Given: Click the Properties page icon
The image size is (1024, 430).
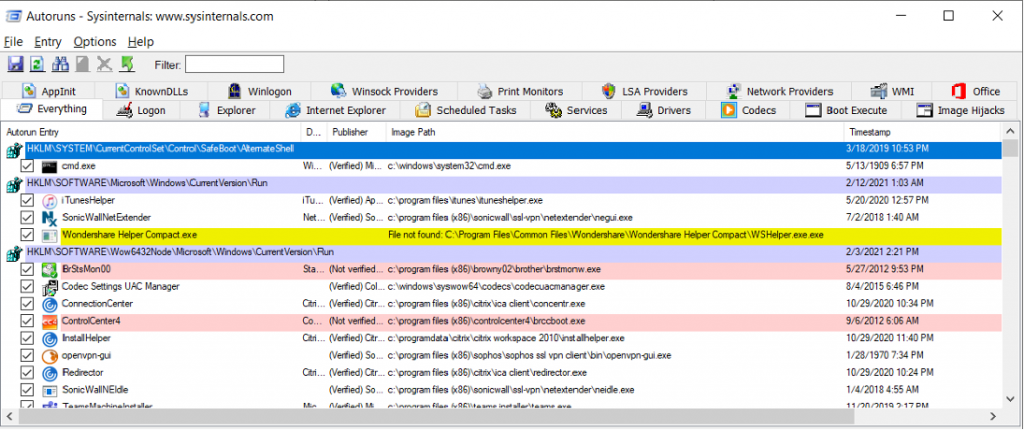Looking at the screenshot, I should coord(82,63).
